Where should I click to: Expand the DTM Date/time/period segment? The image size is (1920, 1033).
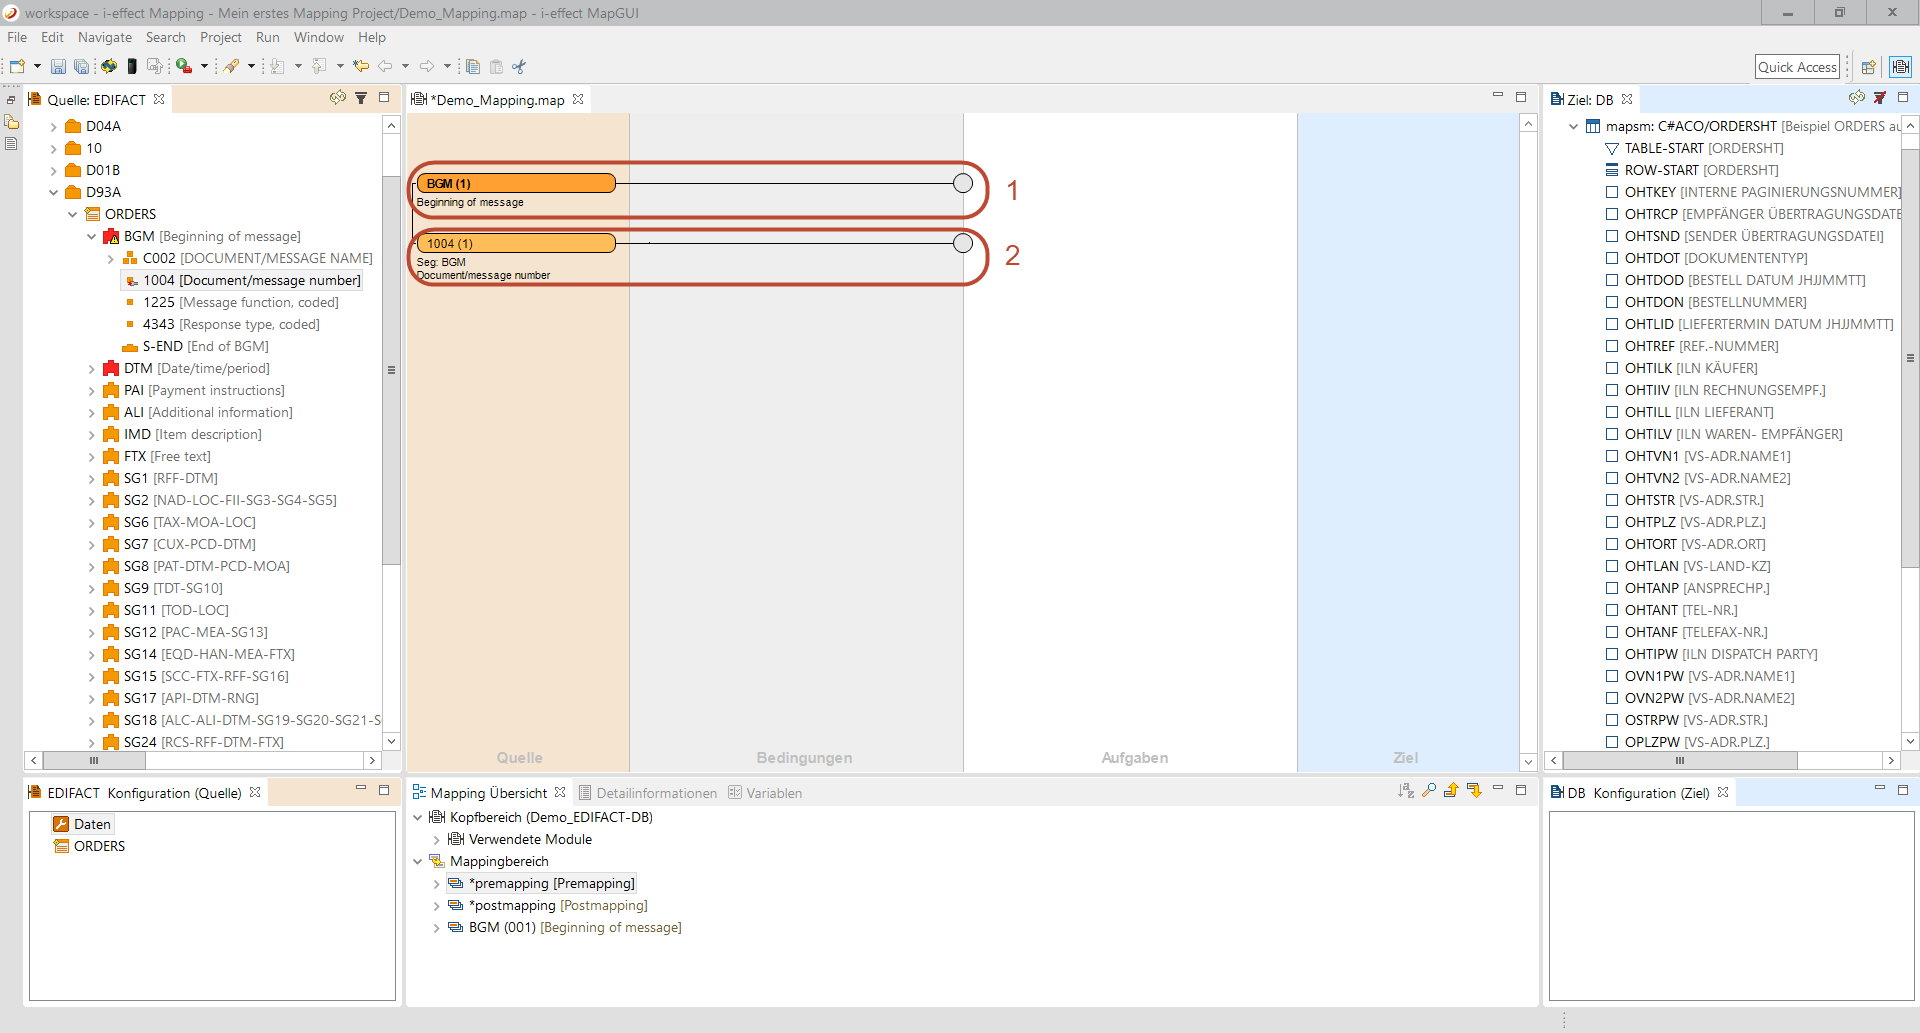92,369
